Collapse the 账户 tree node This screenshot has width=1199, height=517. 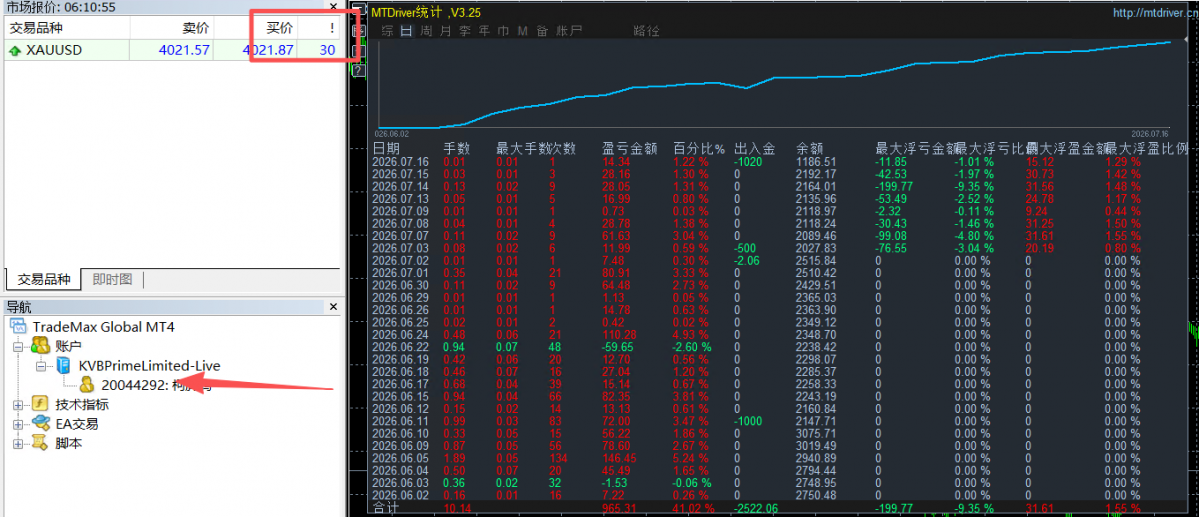click(x=18, y=347)
